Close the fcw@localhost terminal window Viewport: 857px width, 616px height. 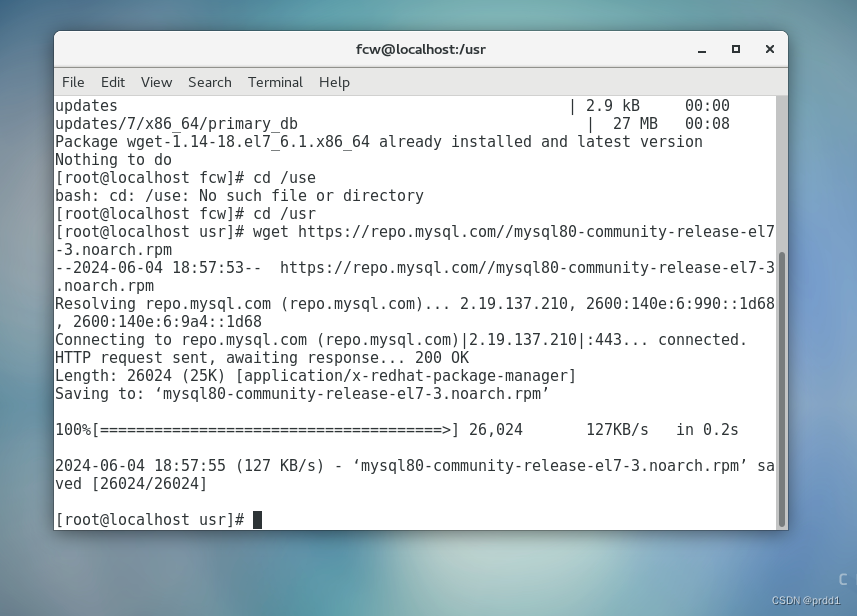point(770,49)
